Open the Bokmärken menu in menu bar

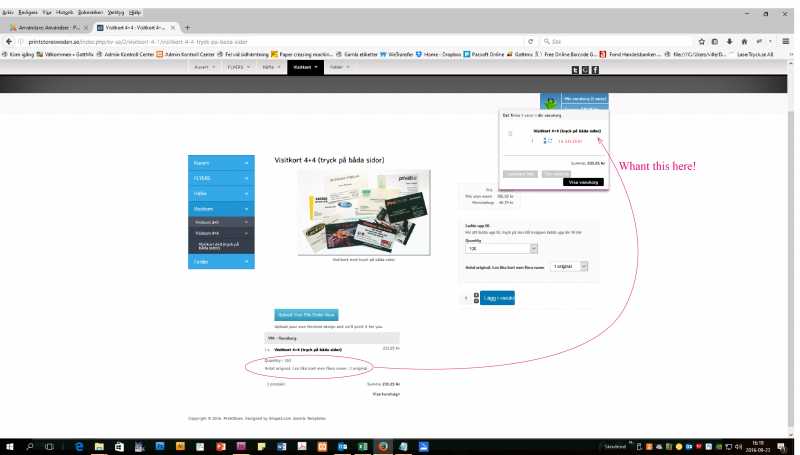[x=90, y=12]
